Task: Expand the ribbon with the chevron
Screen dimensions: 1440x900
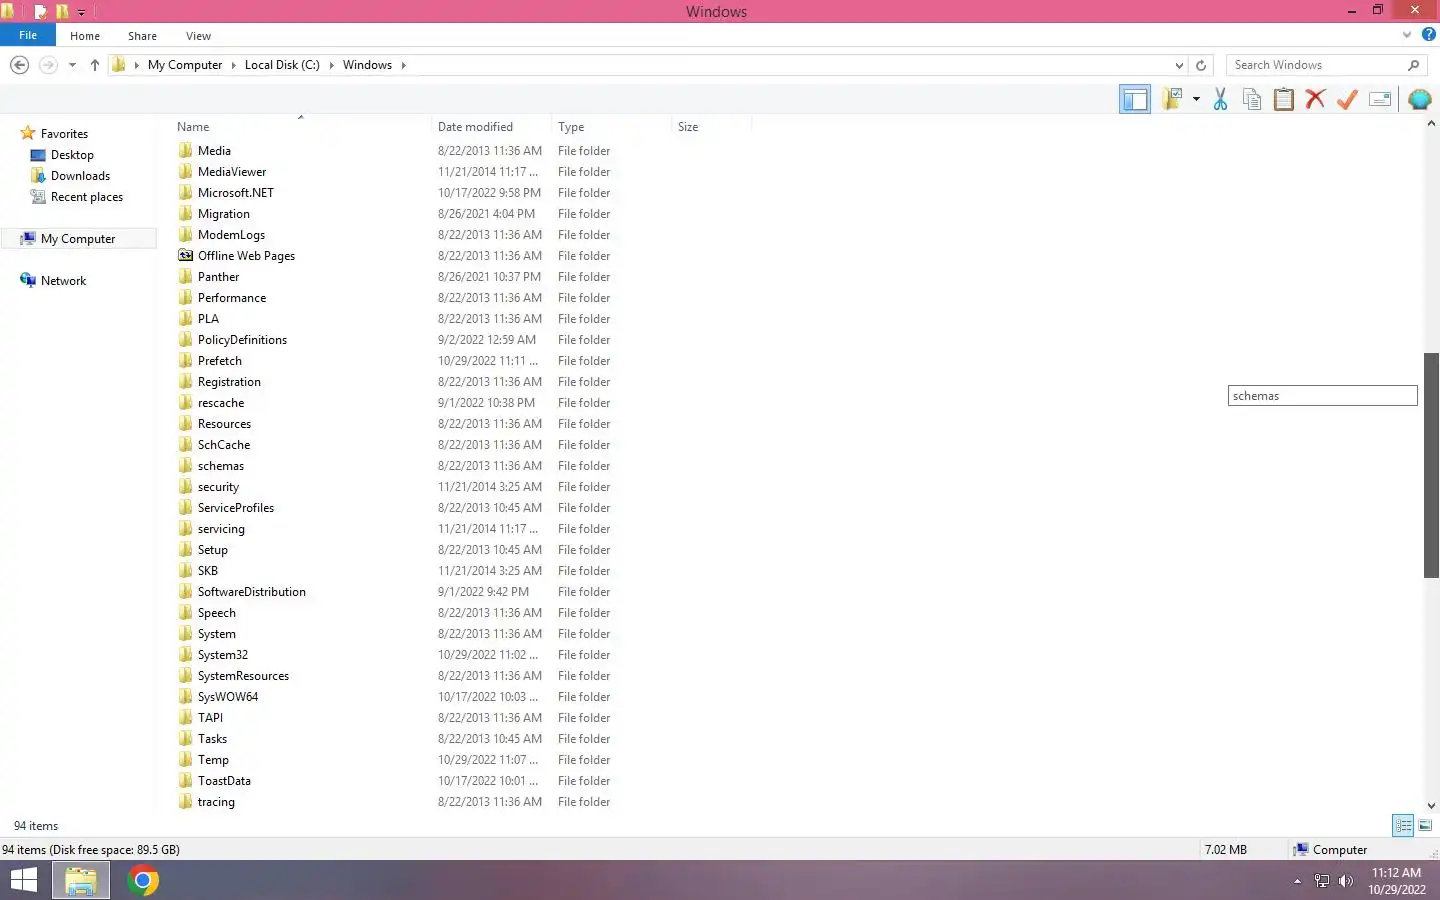Action: tap(1407, 34)
